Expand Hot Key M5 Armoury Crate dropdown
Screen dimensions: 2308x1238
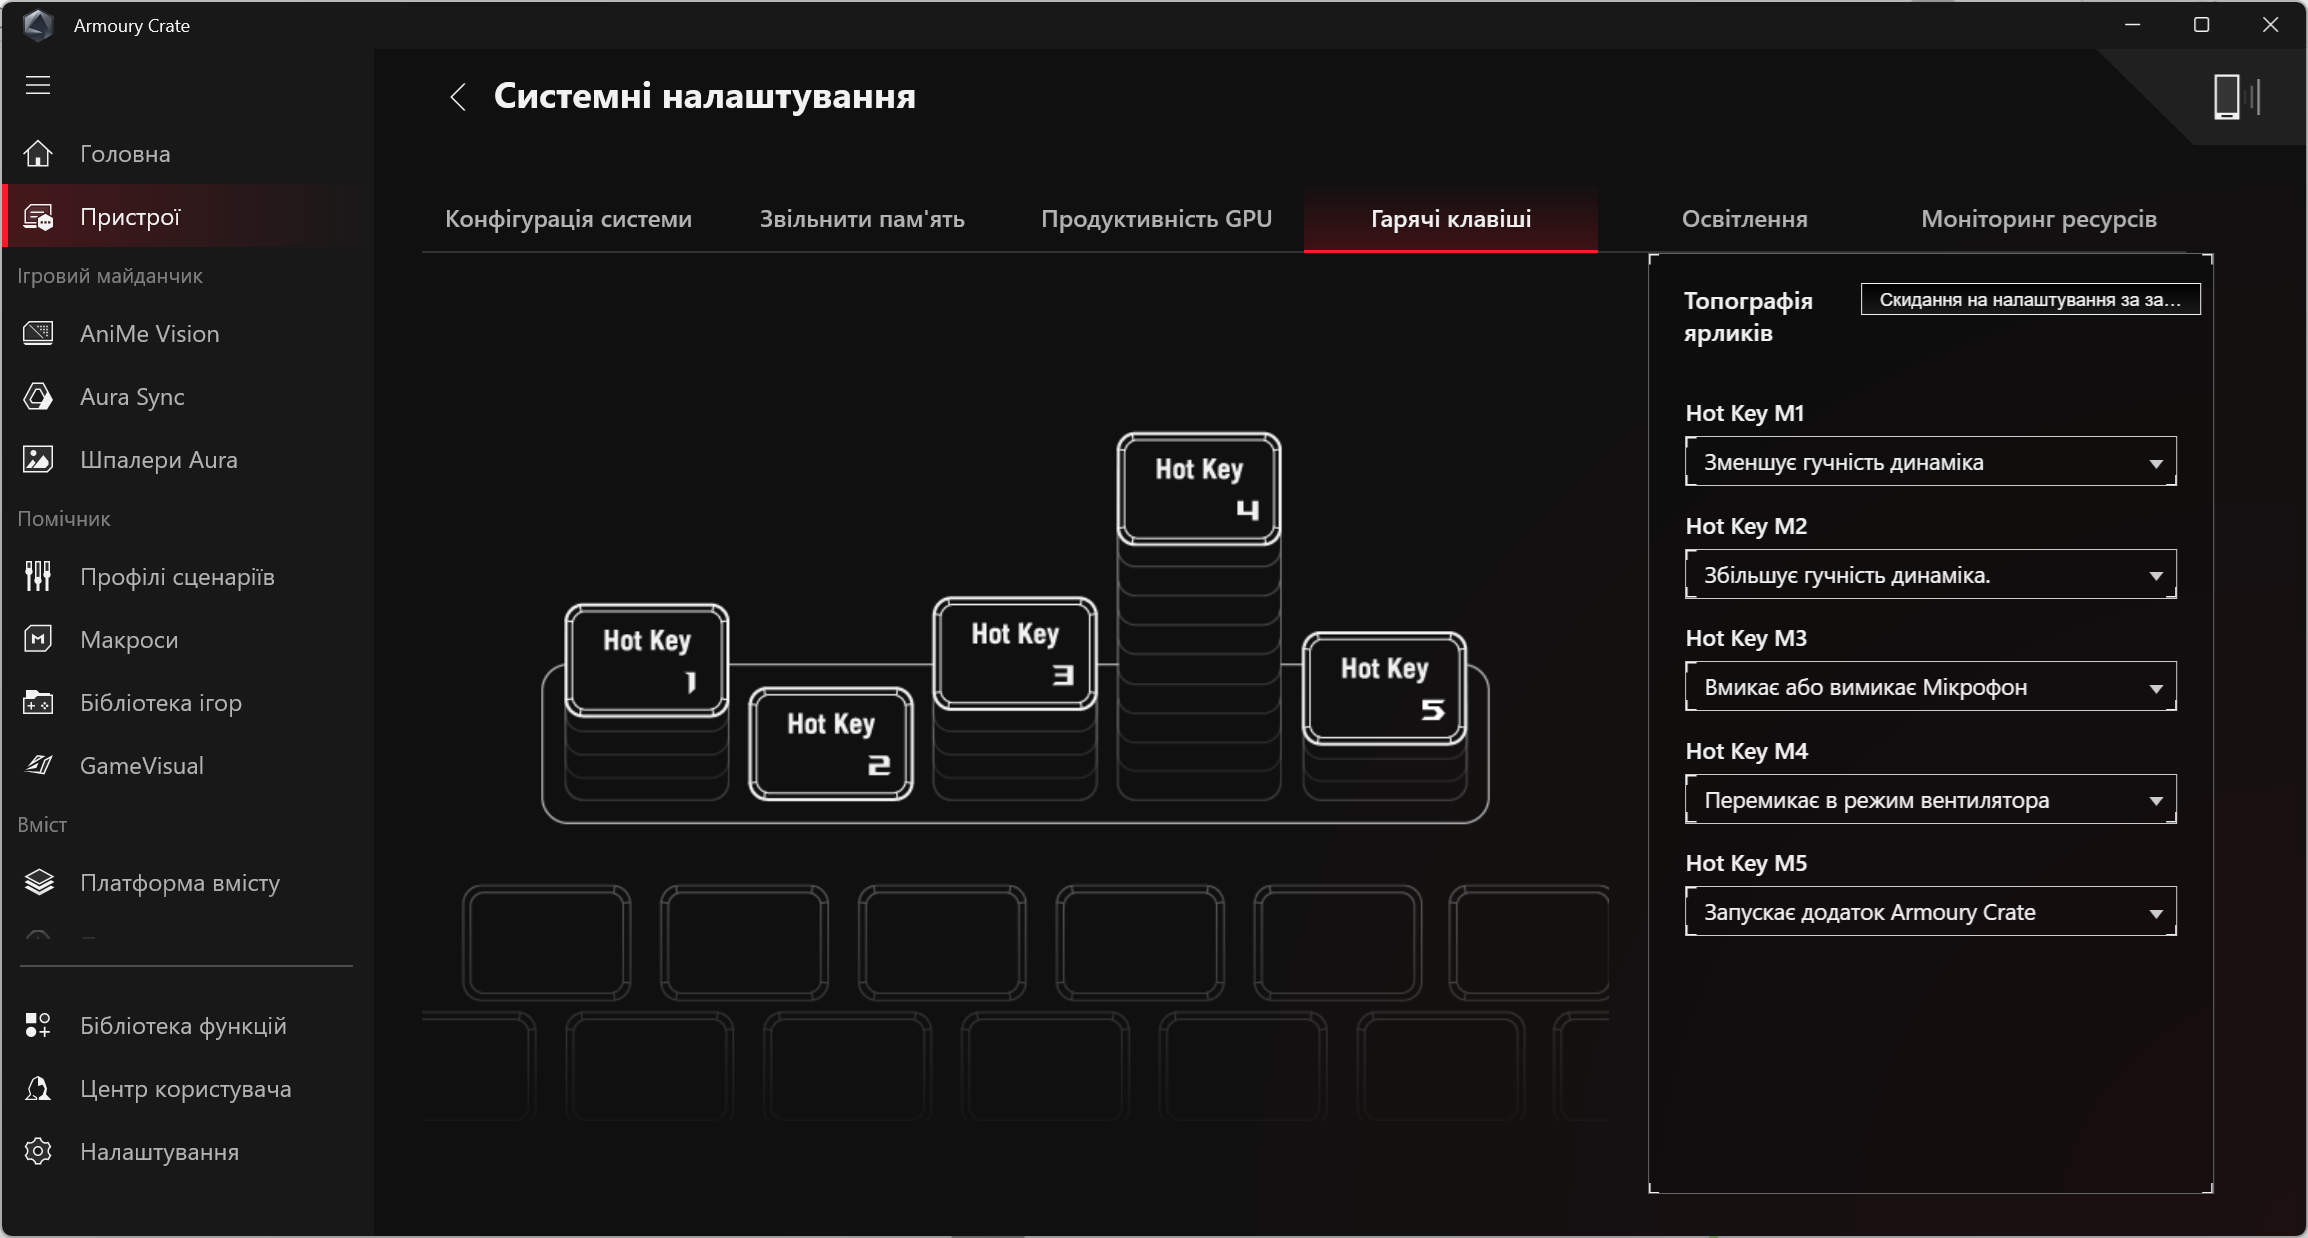pyautogui.click(x=1930, y=912)
